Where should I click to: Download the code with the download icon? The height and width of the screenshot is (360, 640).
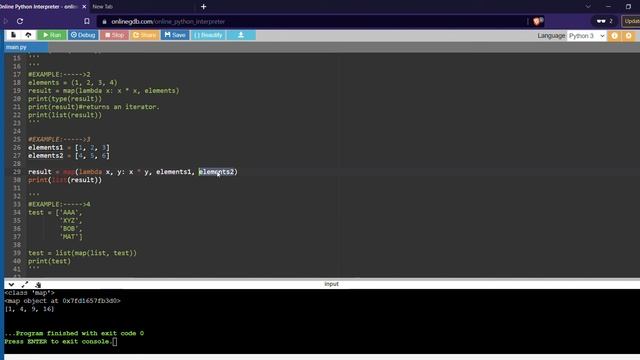click(241, 35)
